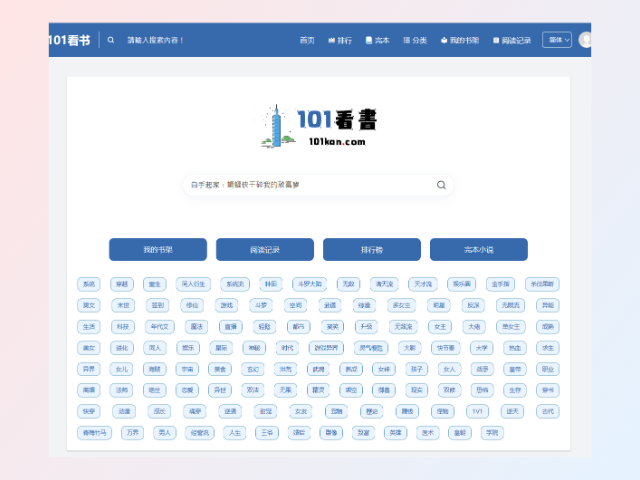Viewport: 640px width, 480px height.
Task: Select the 宇宙 tag
Action: click(x=187, y=369)
